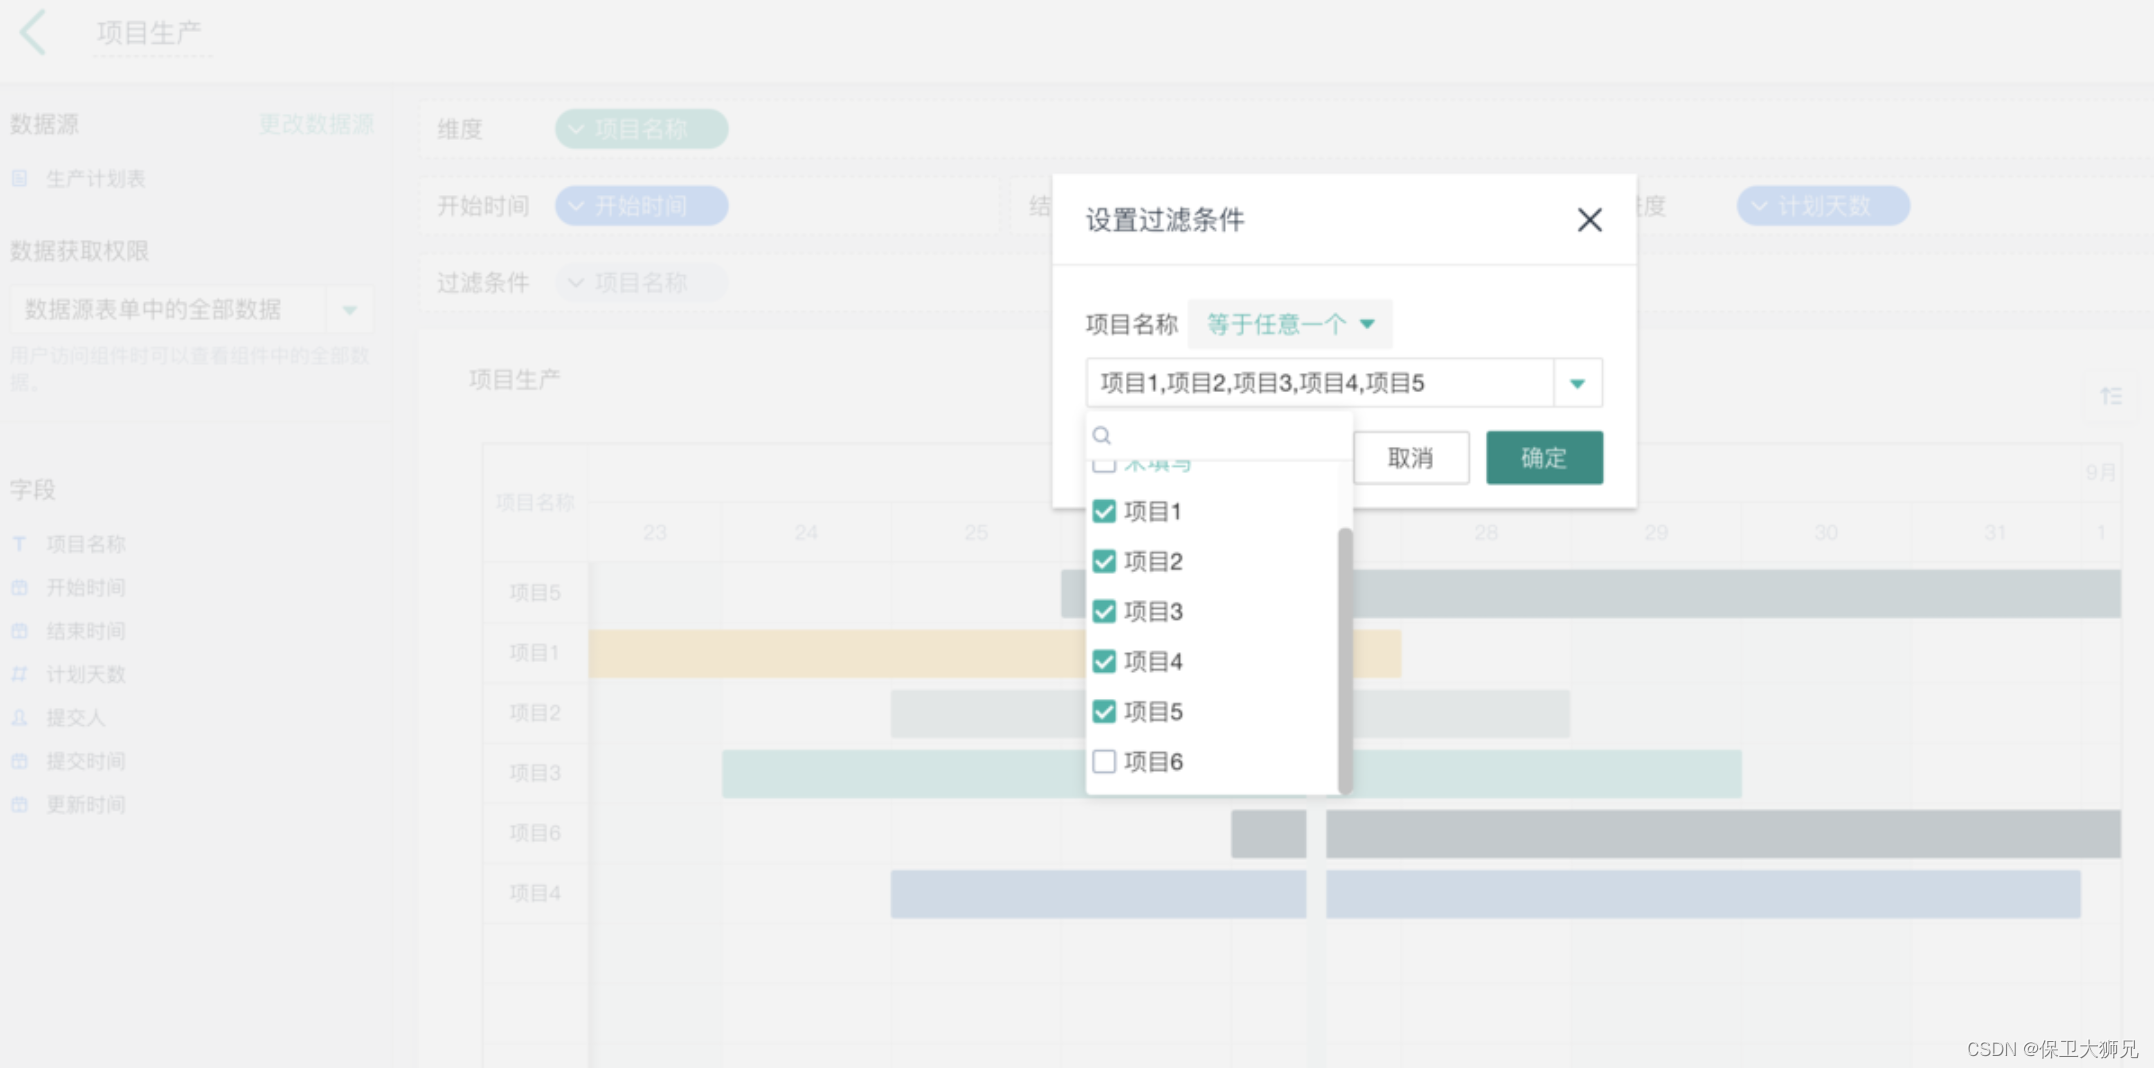
Task: Click the number icon beside 计划天数 field
Action: (20, 674)
